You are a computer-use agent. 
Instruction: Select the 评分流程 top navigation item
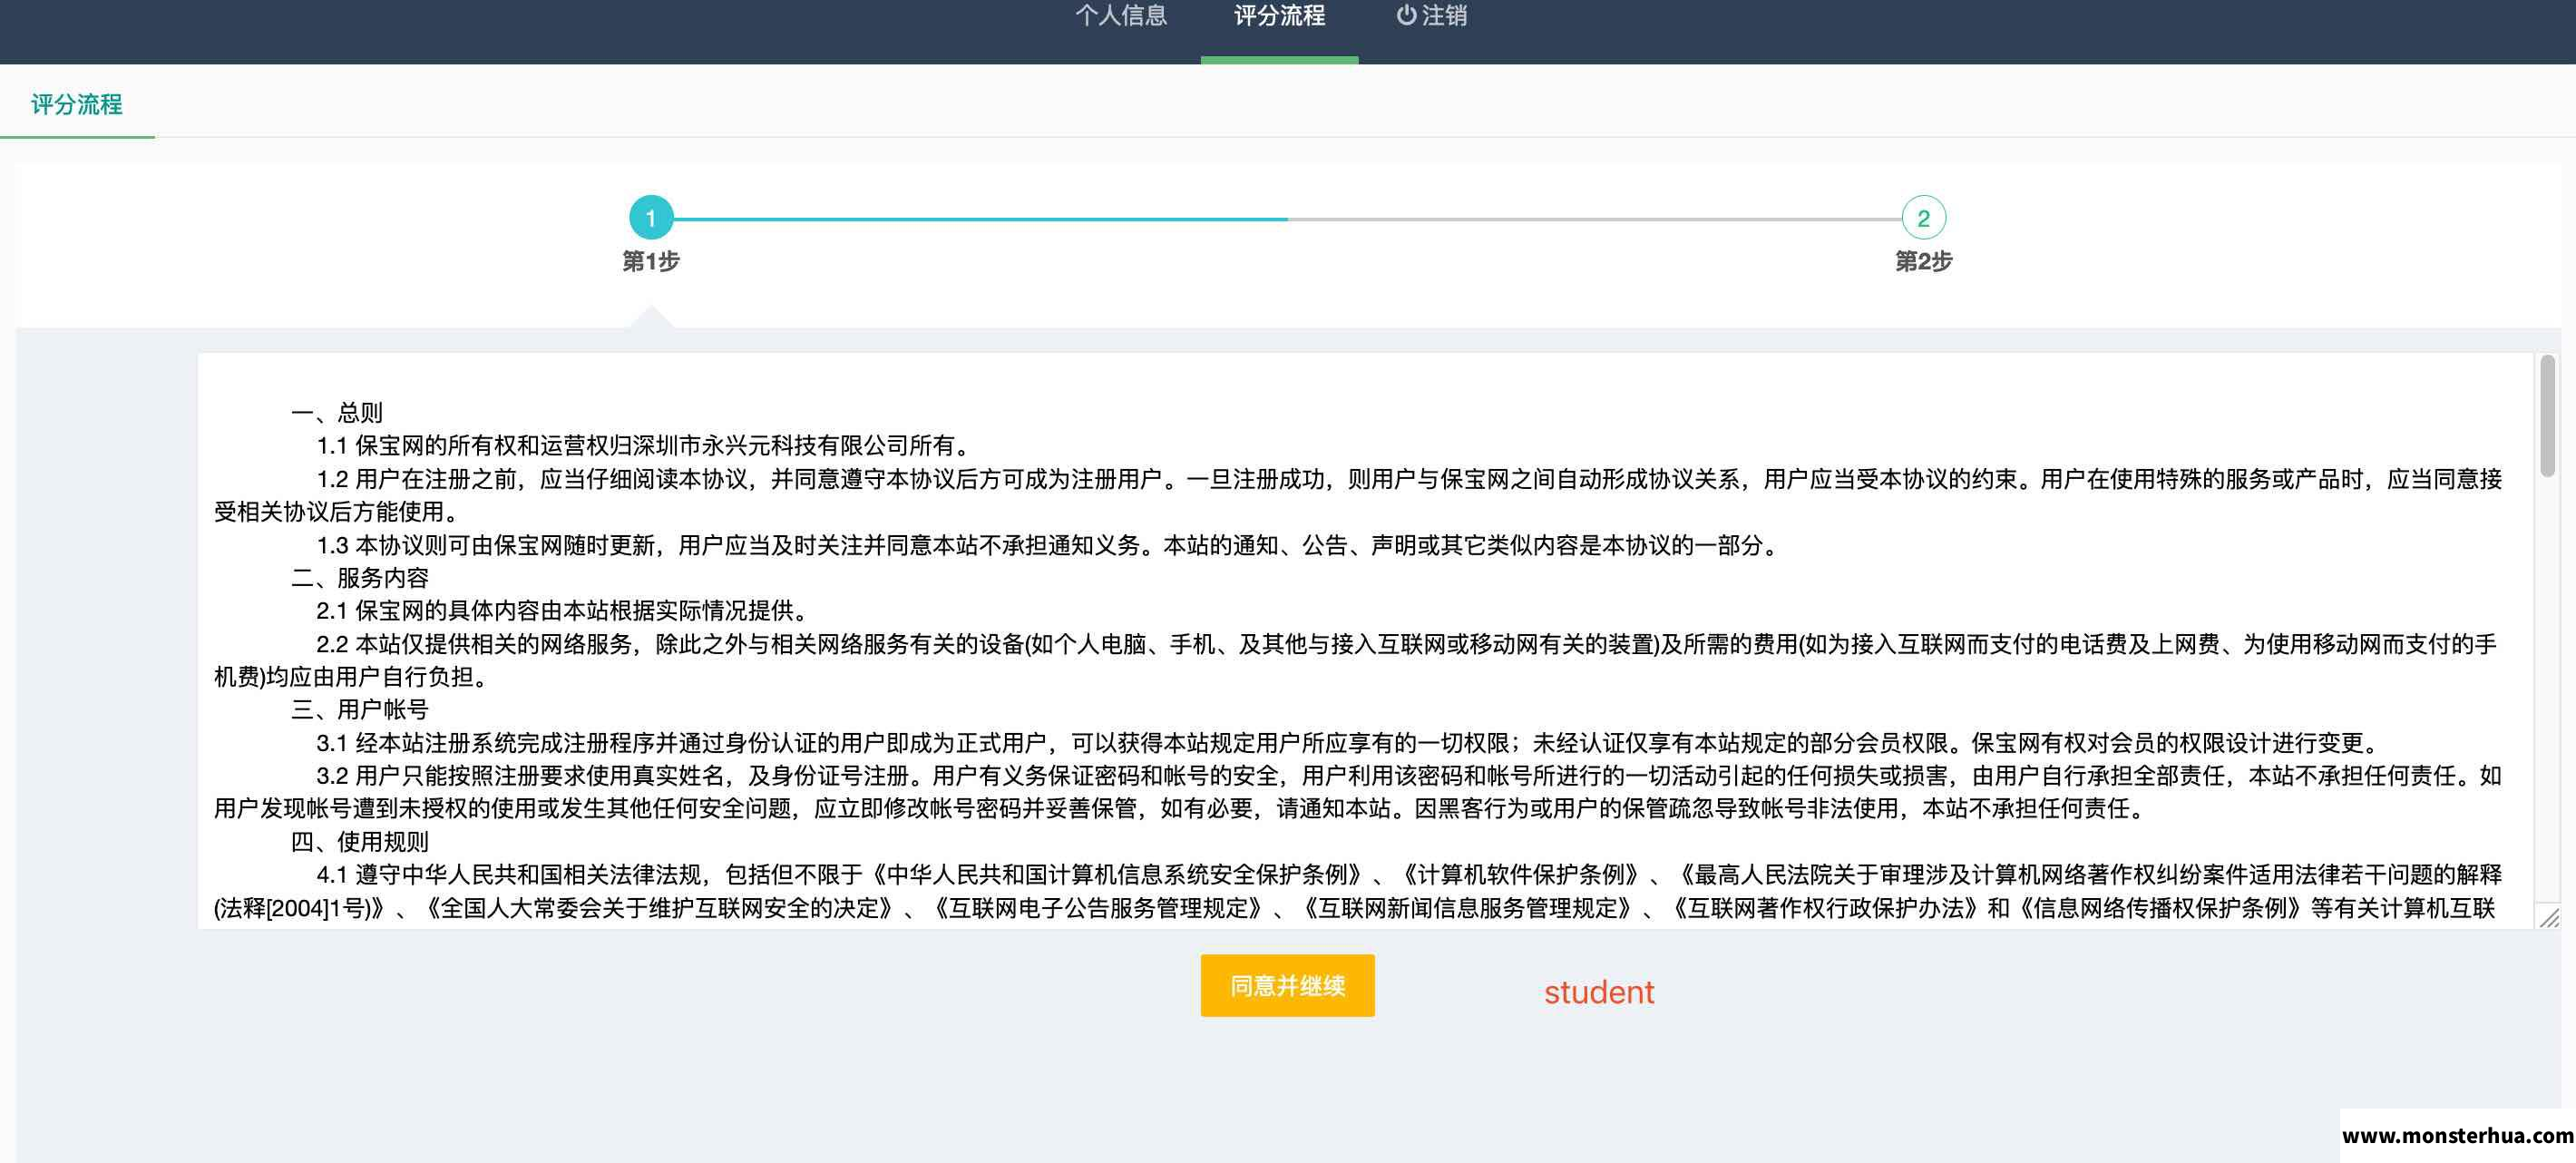(1279, 16)
